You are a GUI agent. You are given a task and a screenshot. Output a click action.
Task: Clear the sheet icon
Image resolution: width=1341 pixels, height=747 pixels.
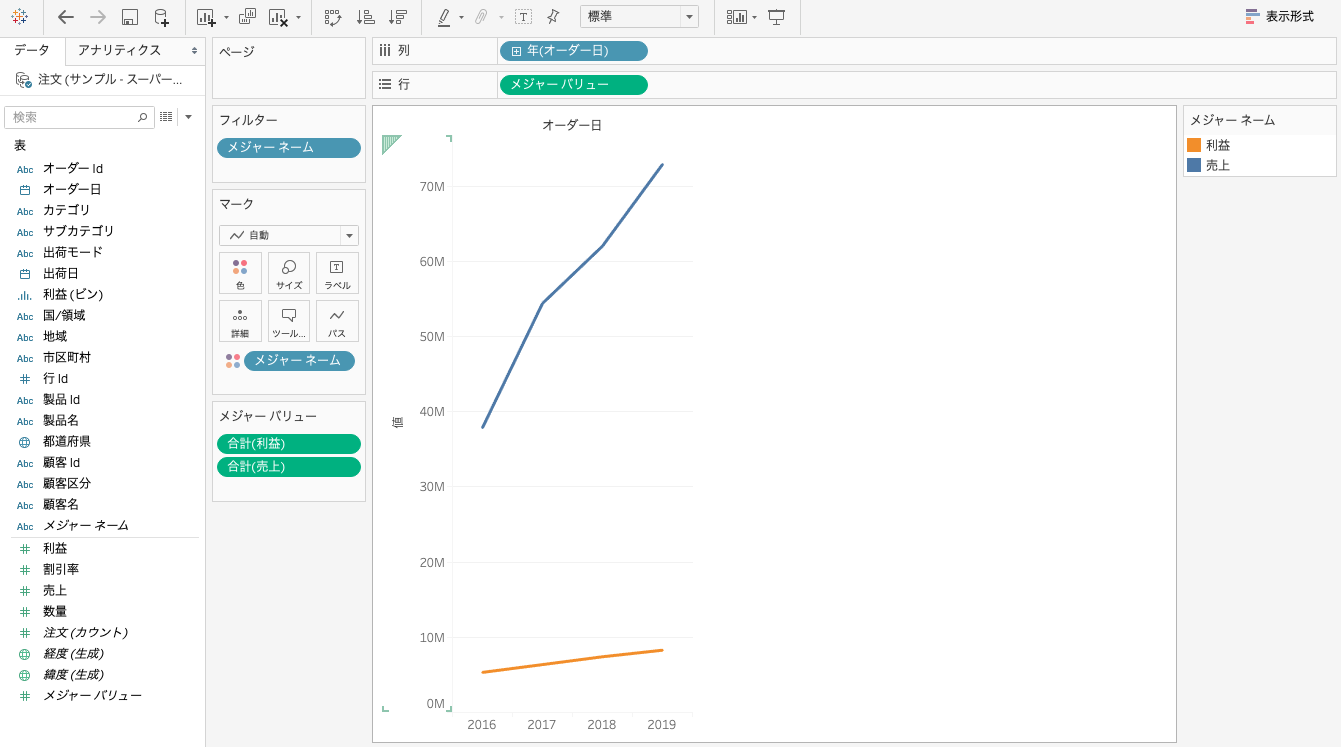point(279,17)
